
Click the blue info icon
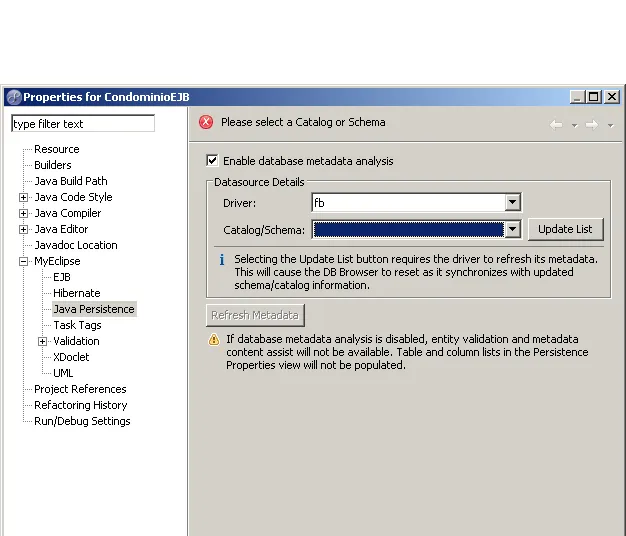[x=222, y=260]
